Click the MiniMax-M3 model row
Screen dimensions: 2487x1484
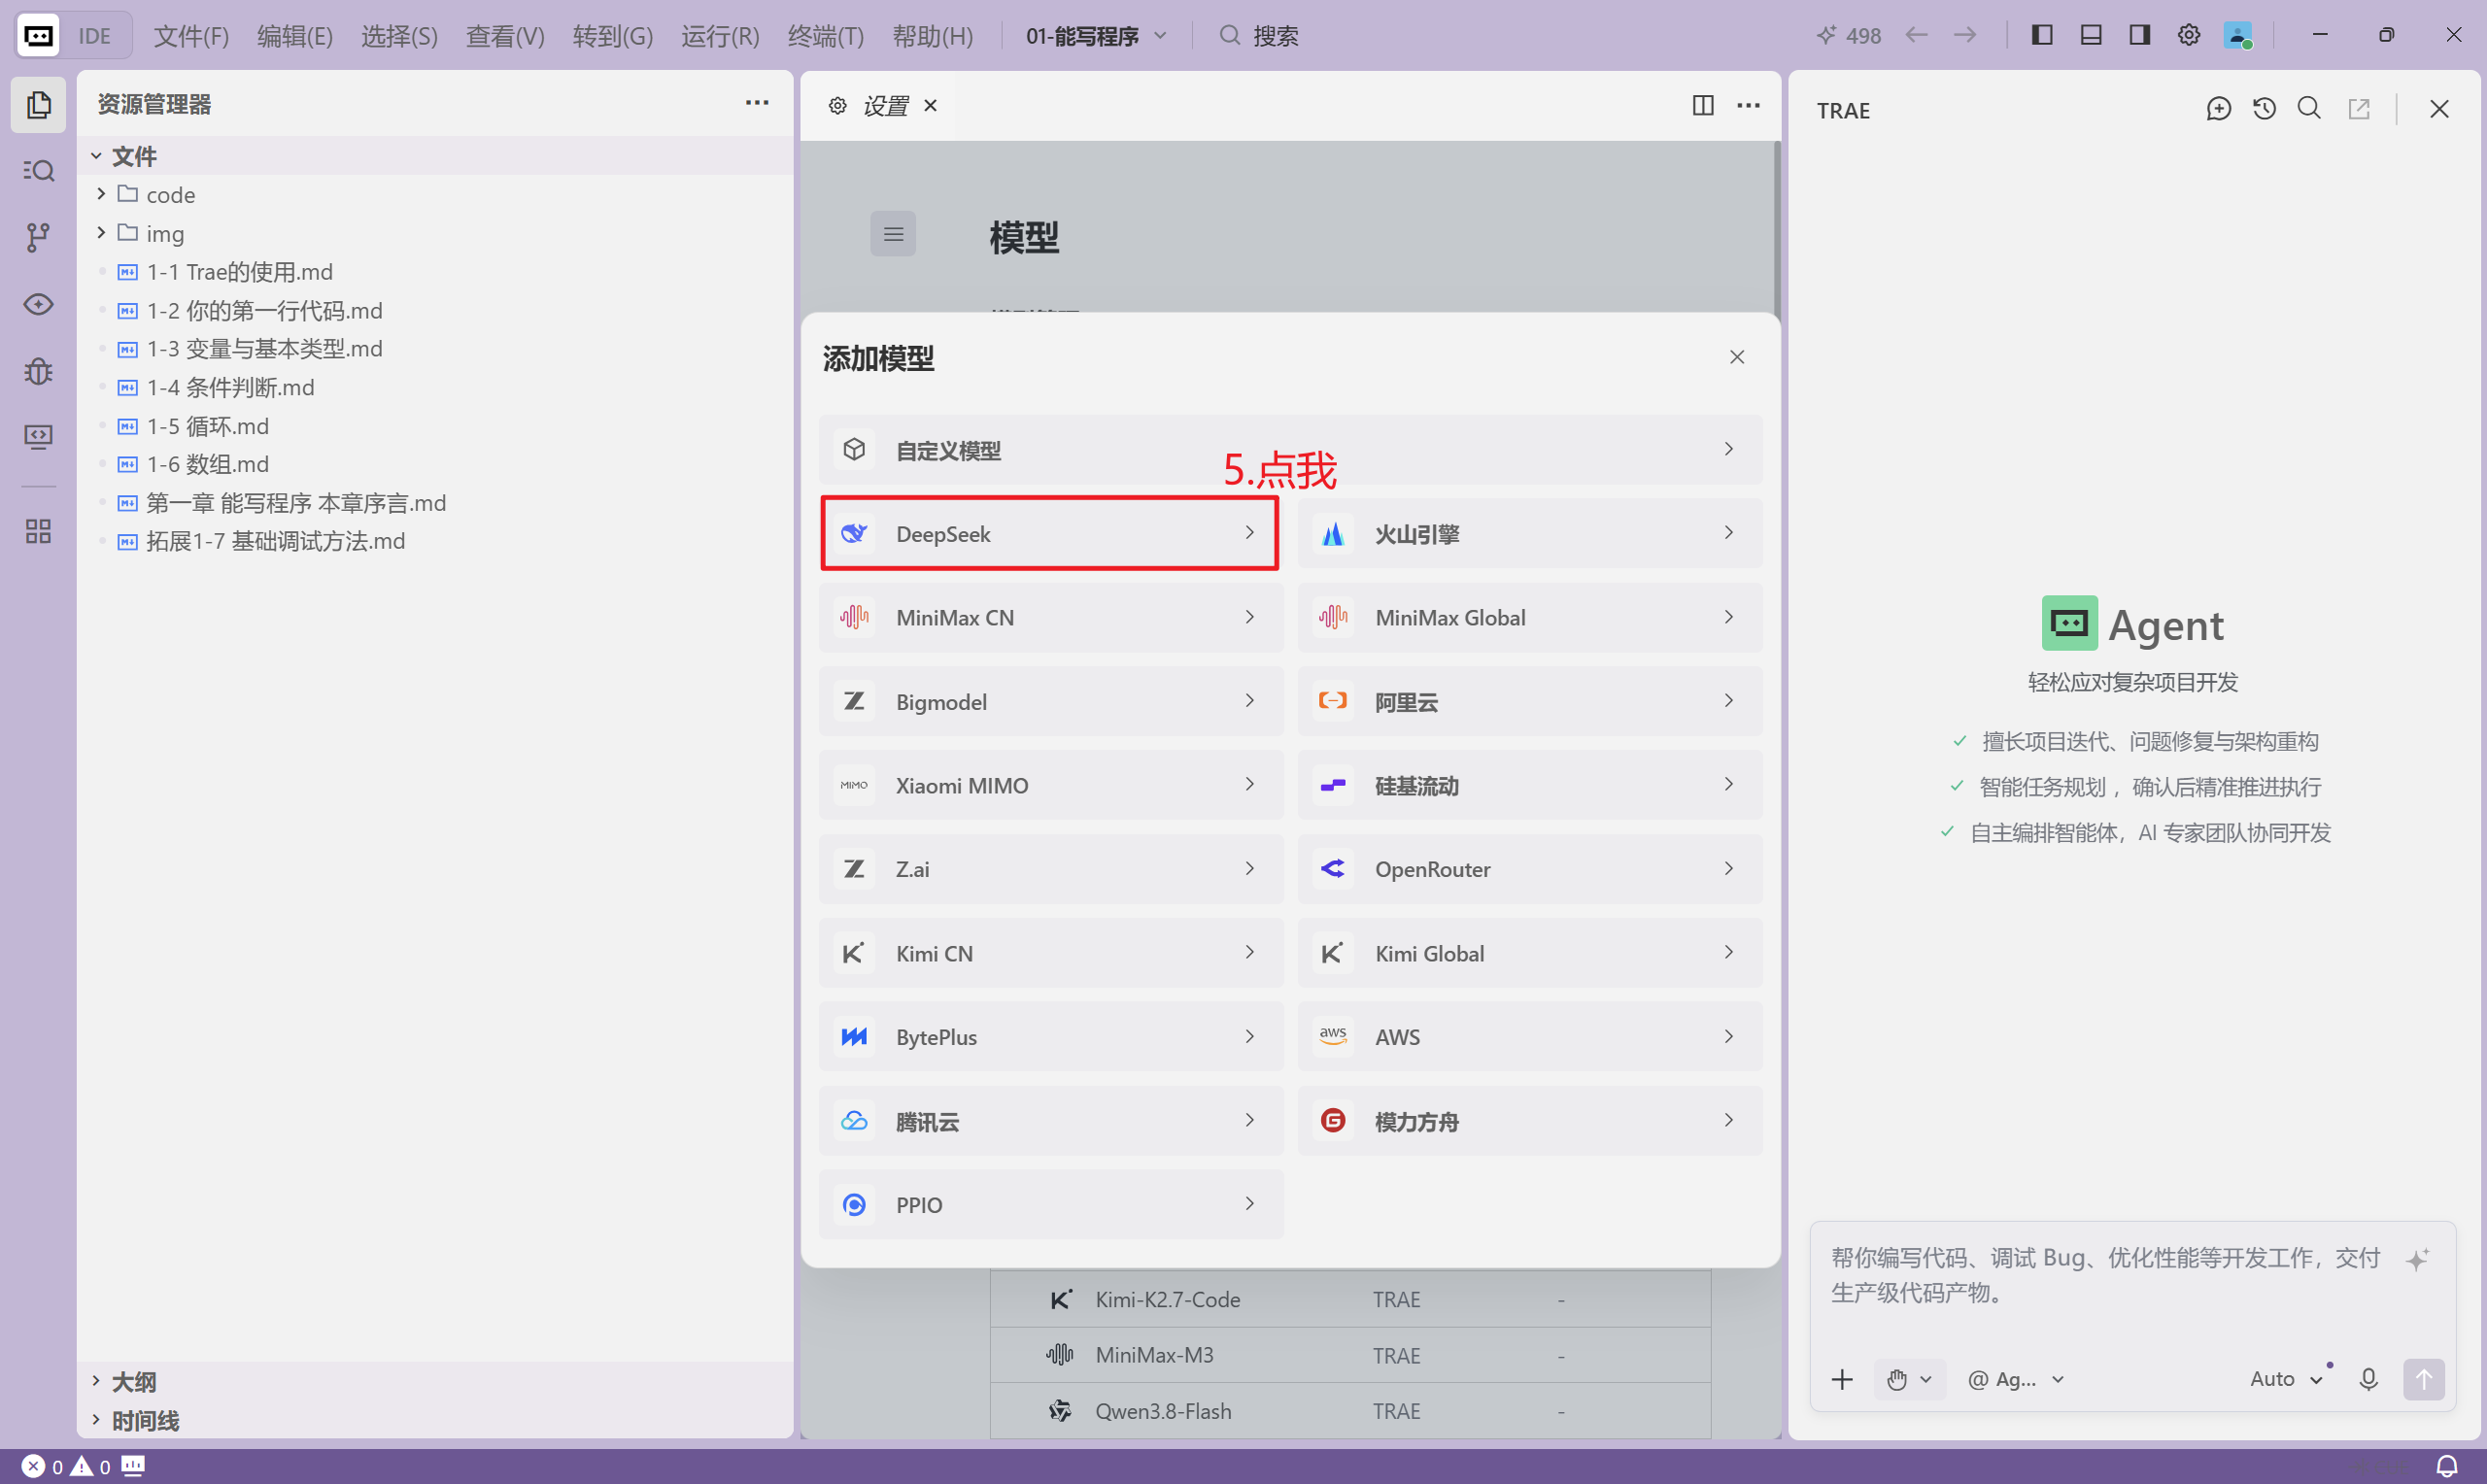coord(1350,1356)
